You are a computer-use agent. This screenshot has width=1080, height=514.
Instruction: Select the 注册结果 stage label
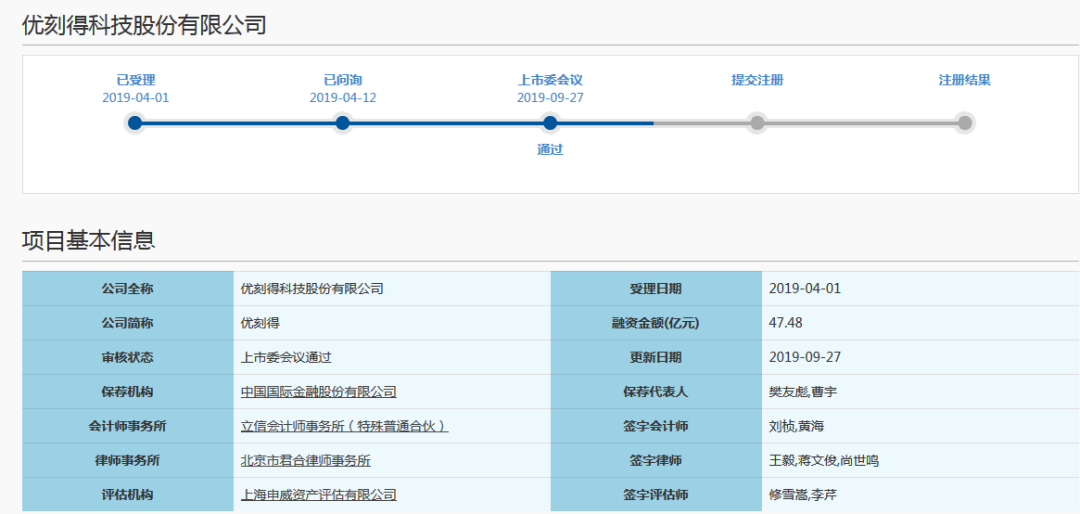click(x=965, y=80)
